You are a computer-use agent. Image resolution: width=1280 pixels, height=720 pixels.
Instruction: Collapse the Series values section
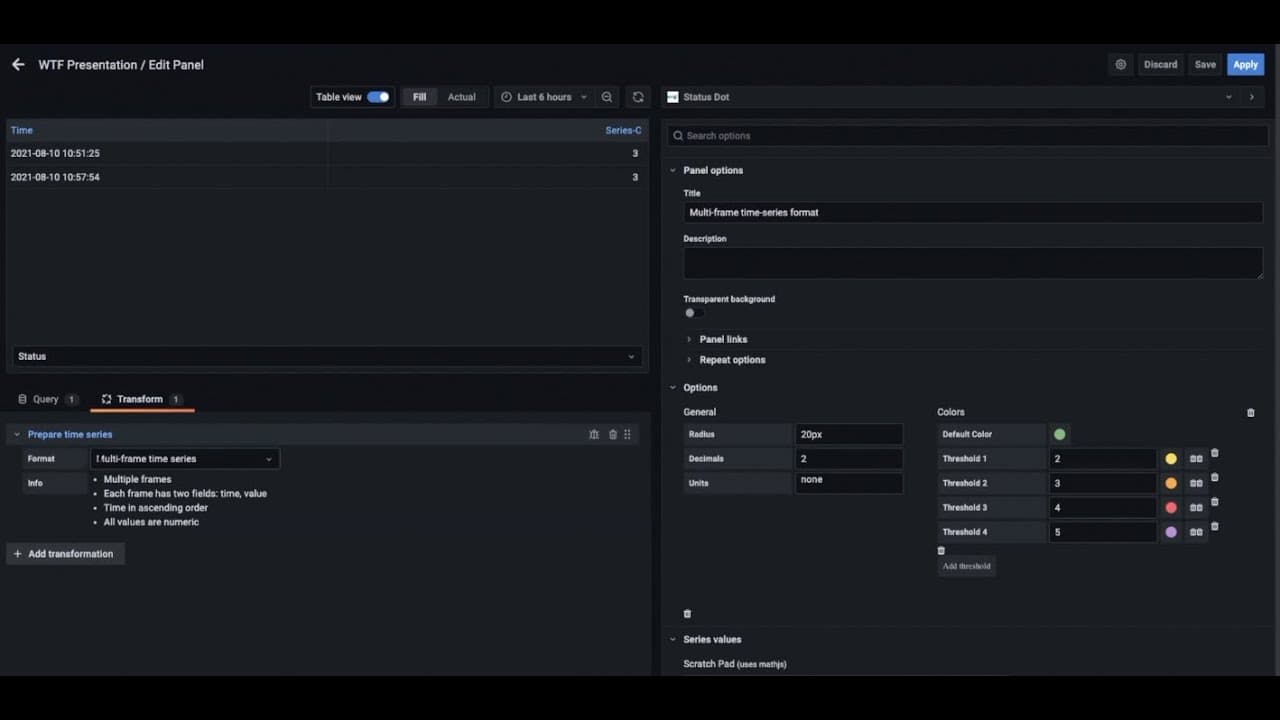[673, 640]
